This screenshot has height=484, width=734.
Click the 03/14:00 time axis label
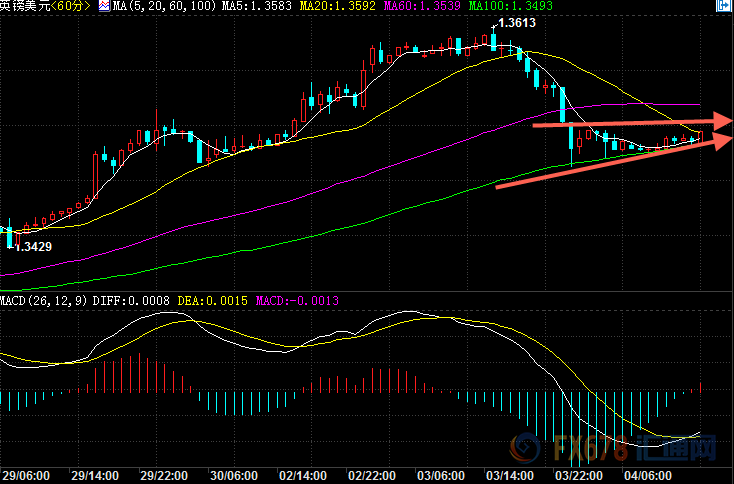(x=510, y=476)
